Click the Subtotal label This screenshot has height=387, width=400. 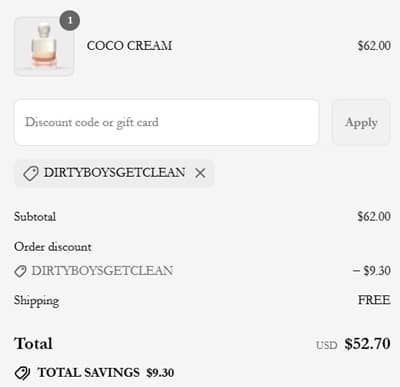point(35,217)
